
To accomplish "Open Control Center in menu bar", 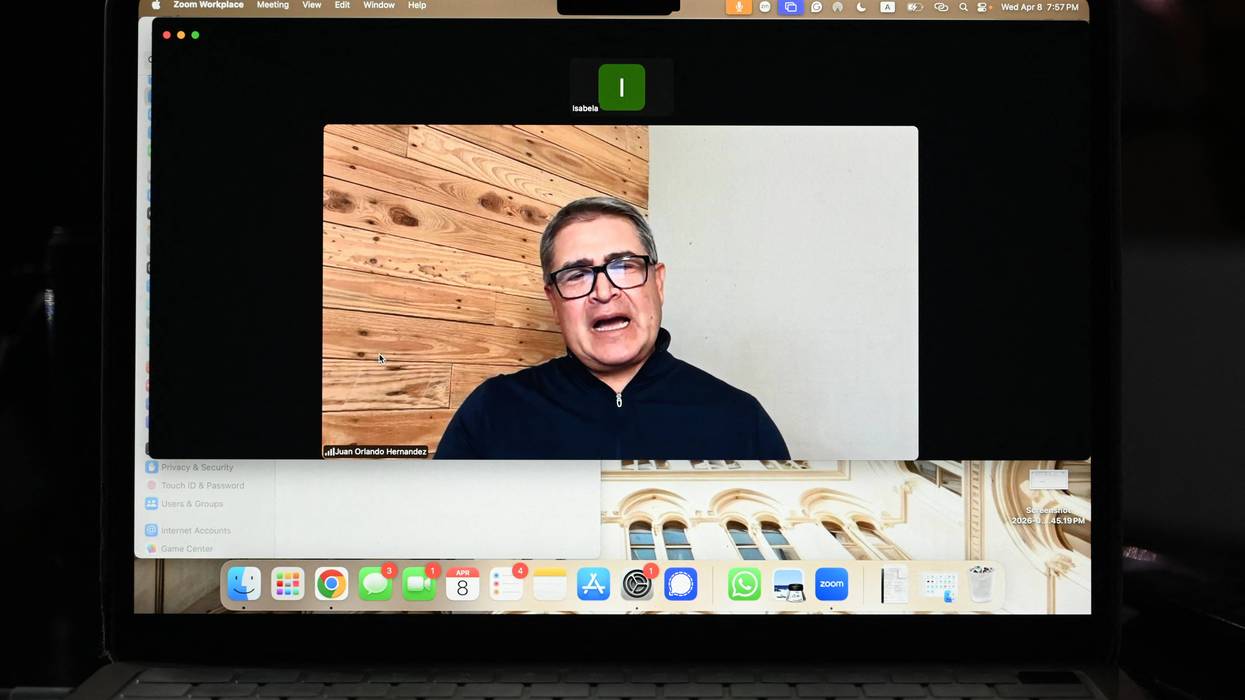I will point(983,7).
